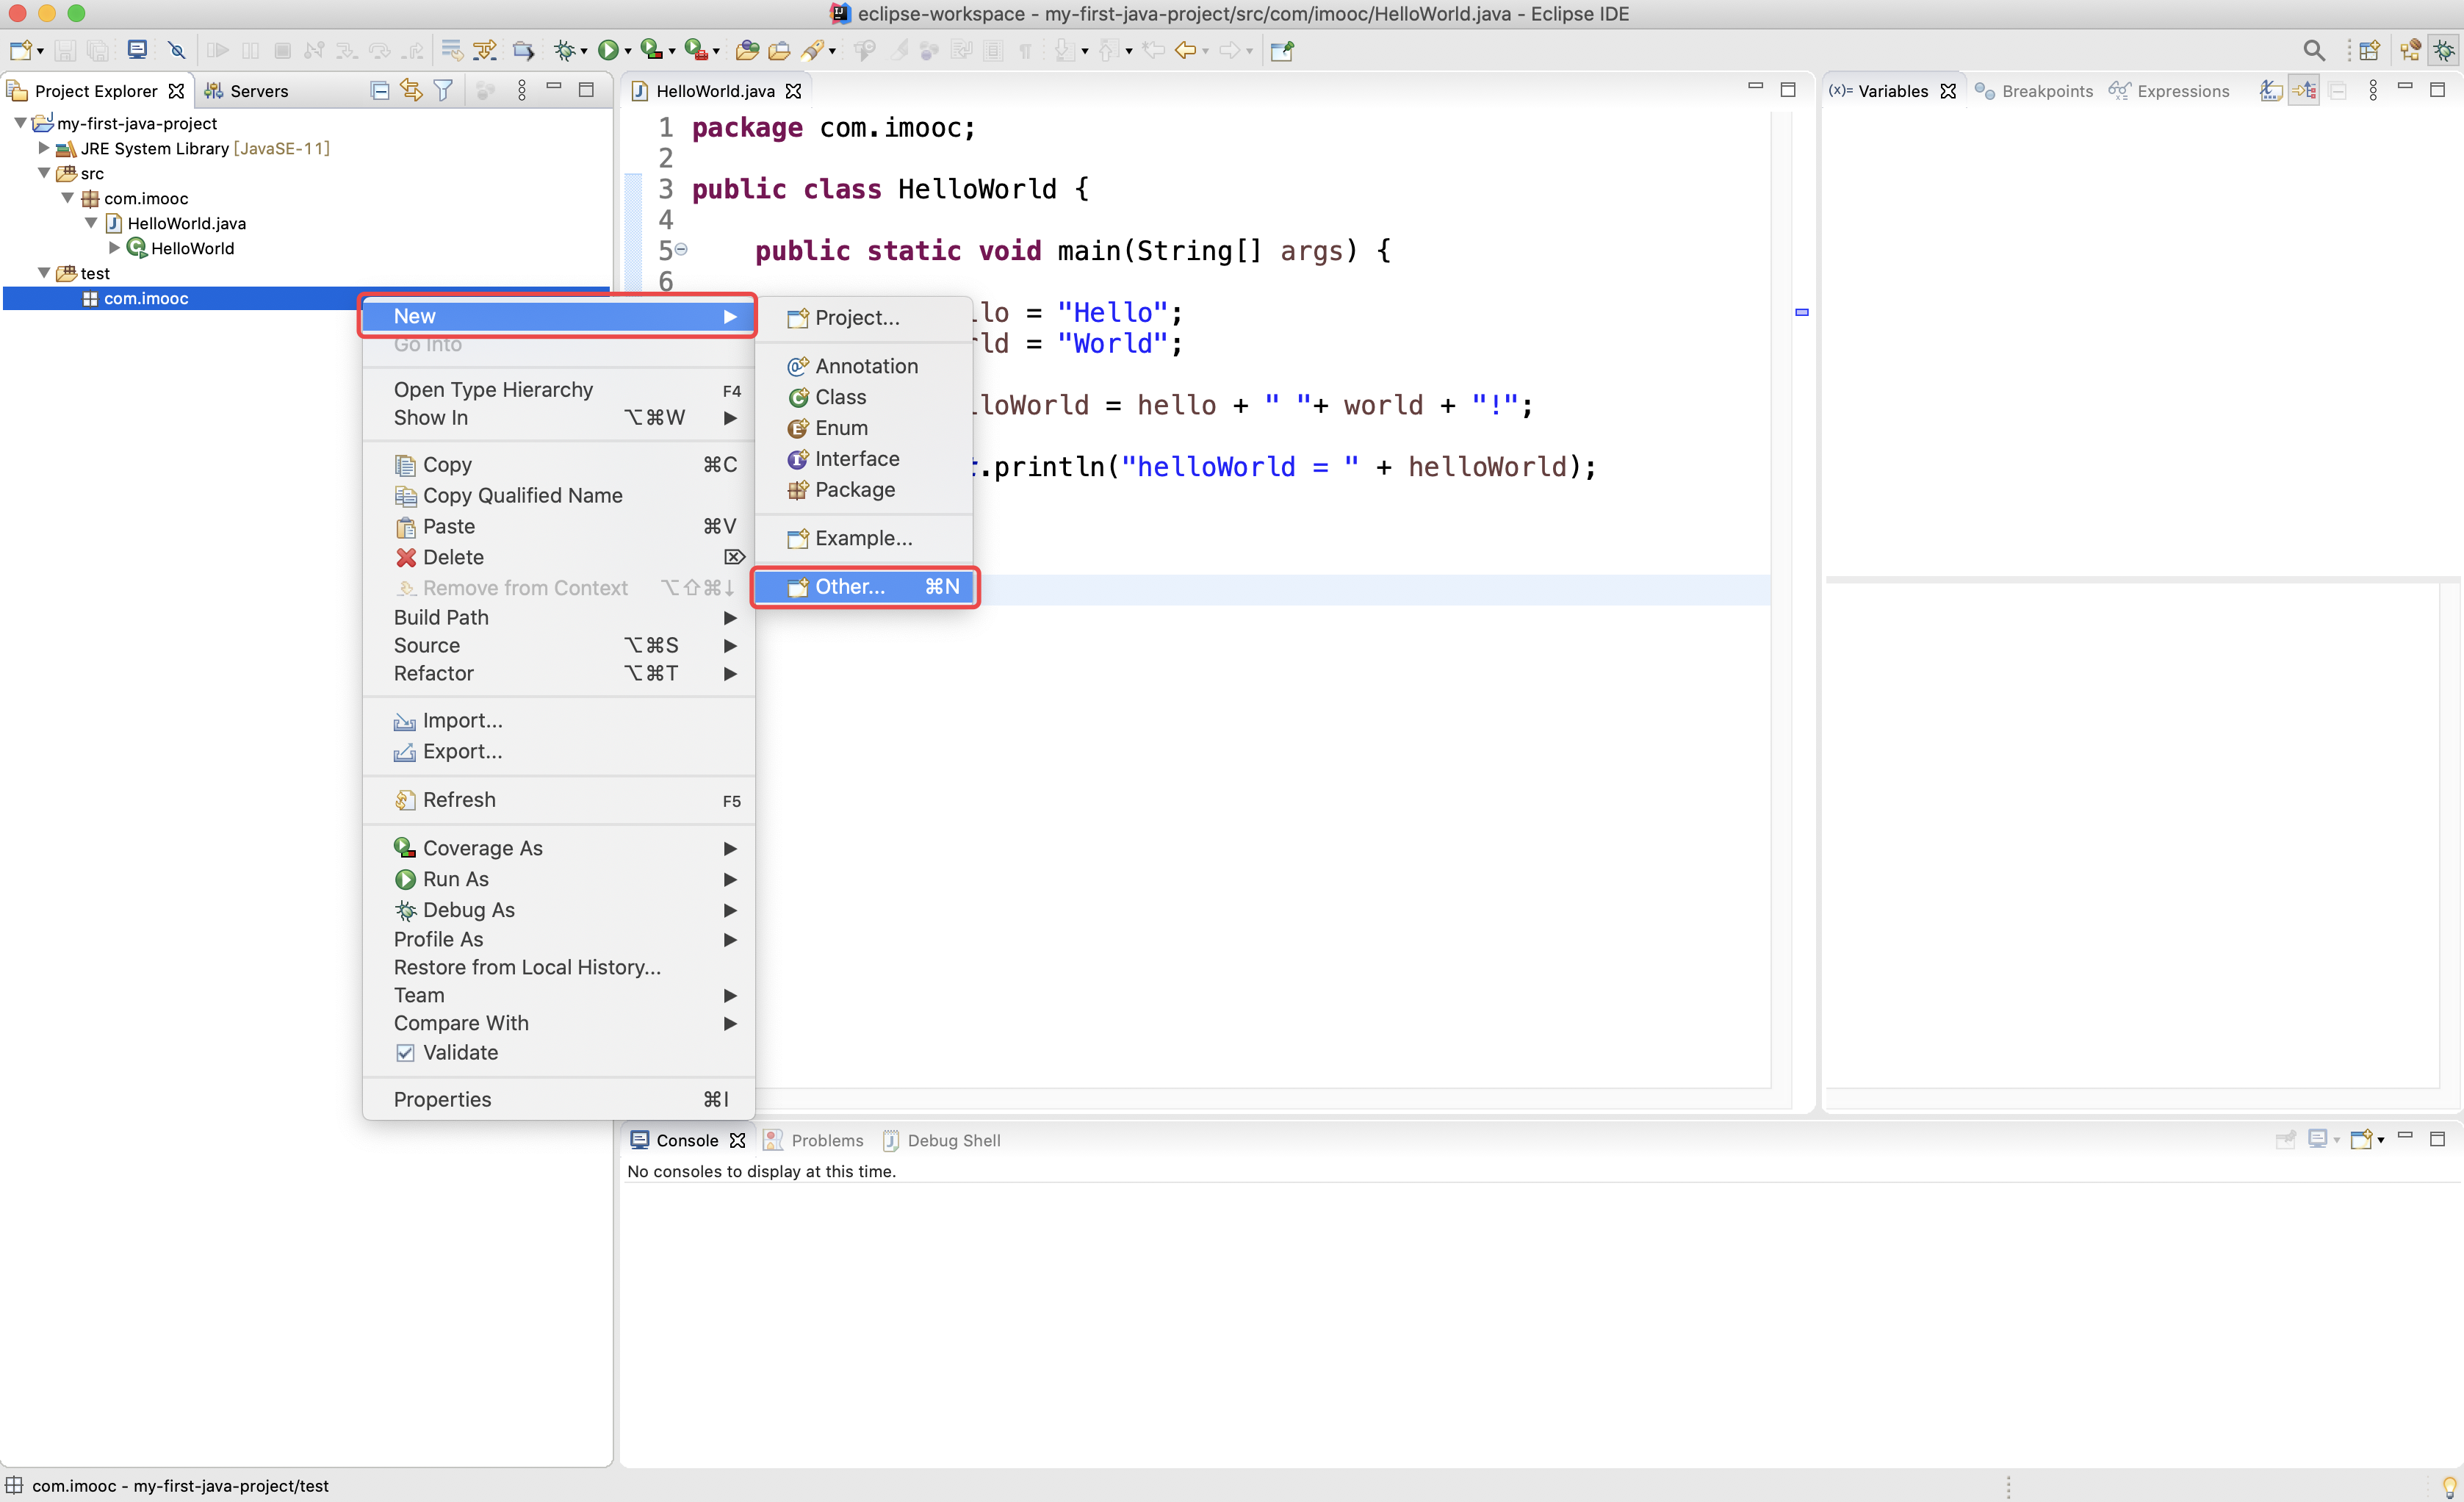
Task: Collapse the HelloWorld.java tree node
Action: [91, 223]
